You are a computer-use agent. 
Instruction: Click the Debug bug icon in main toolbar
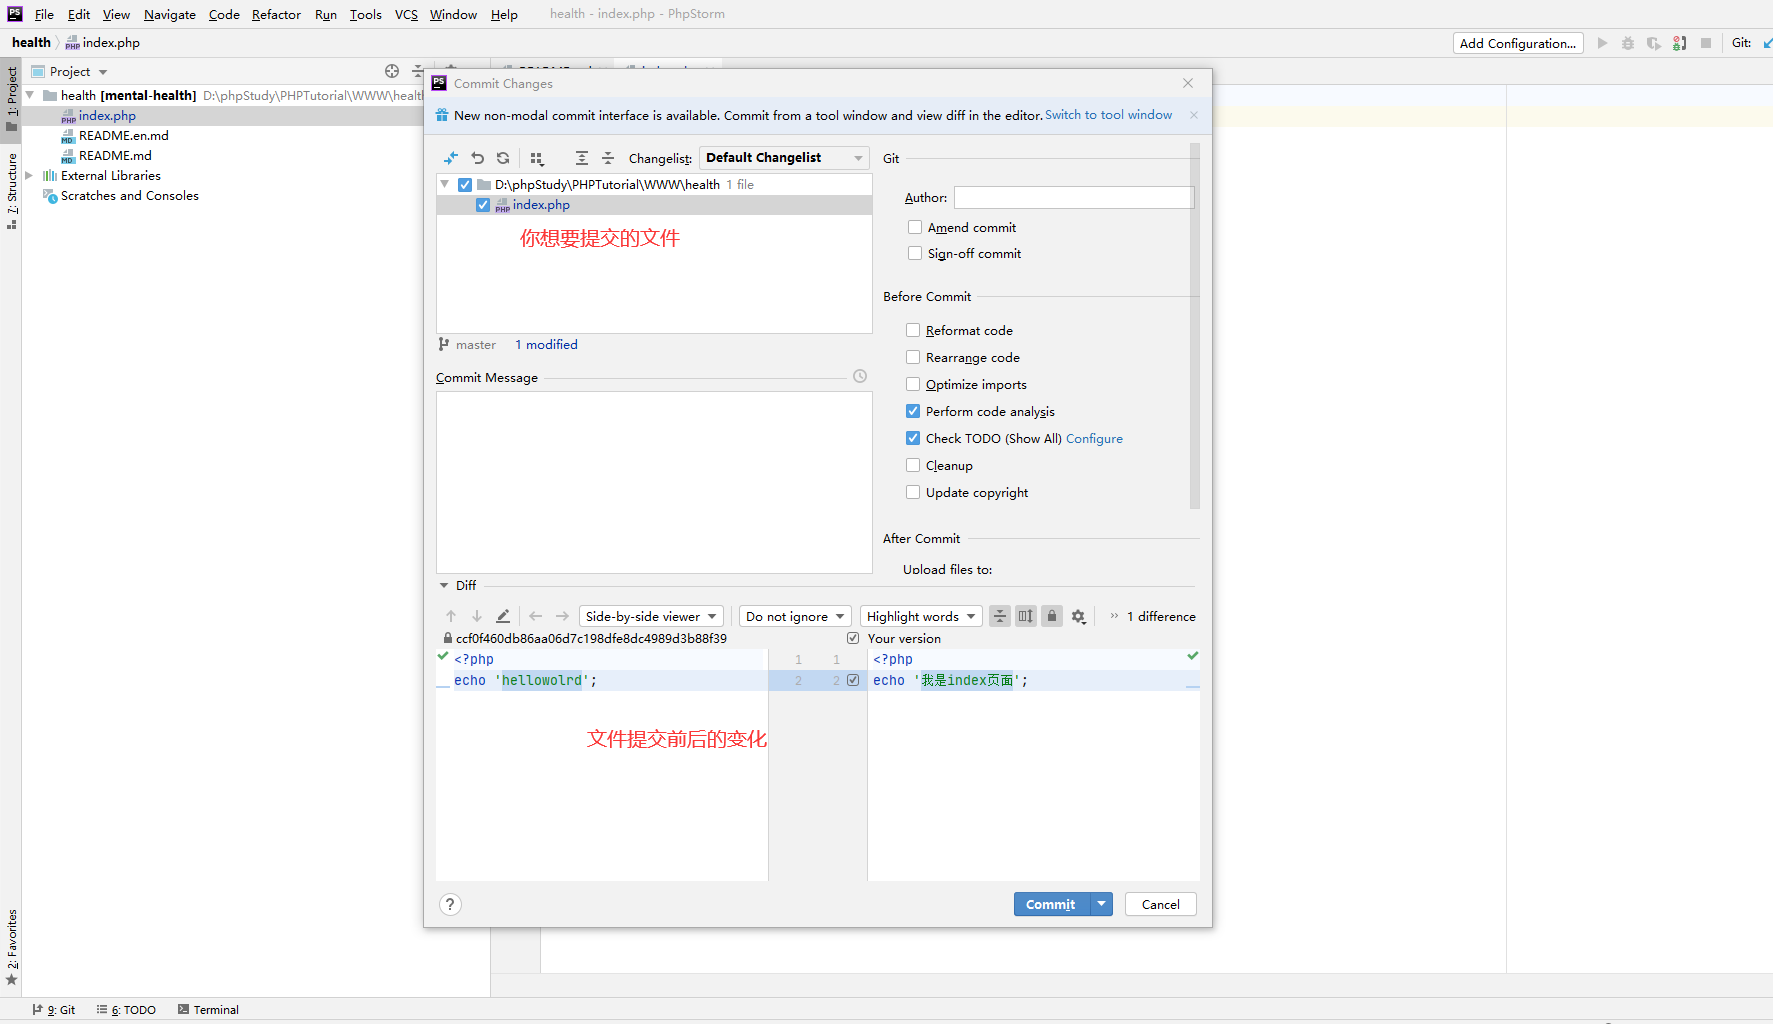[x=1628, y=43]
